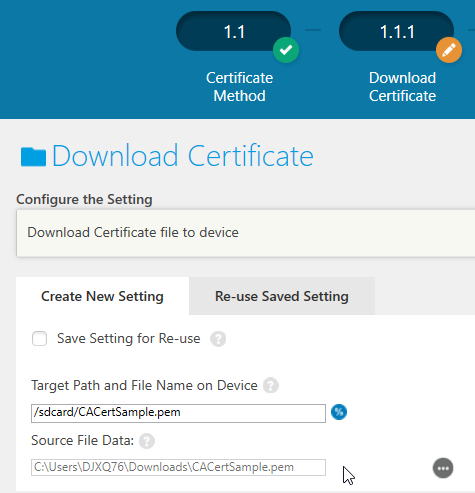Click the Download Certificate file to device text
This screenshot has width=475, height=493.
(133, 232)
